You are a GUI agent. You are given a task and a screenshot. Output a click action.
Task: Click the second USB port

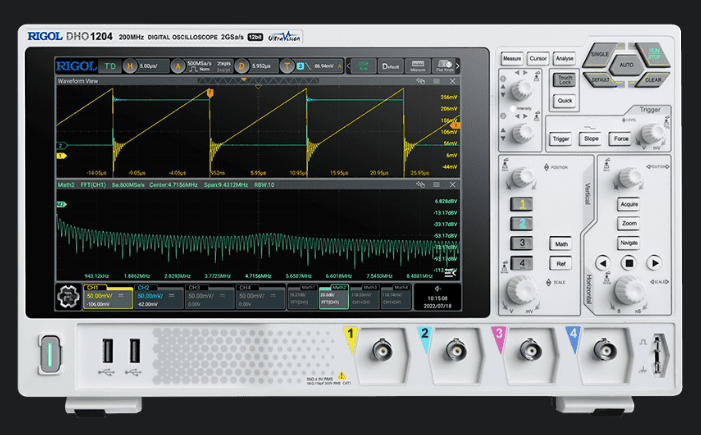point(135,351)
